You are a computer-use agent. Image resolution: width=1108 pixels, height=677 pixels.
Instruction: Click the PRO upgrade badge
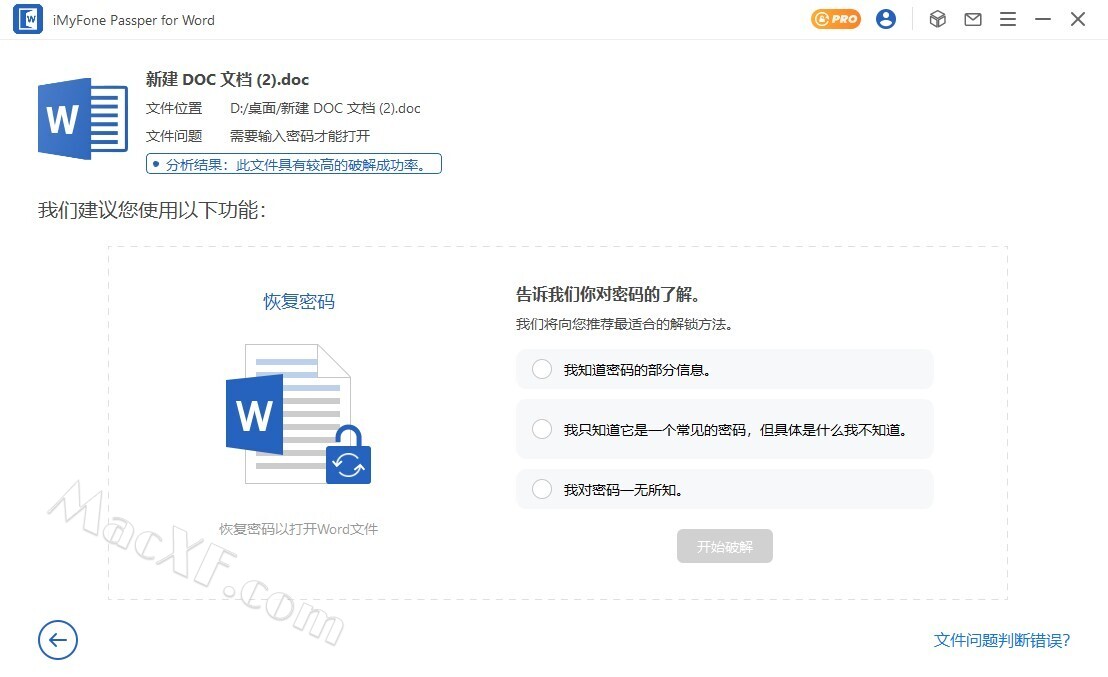(835, 19)
